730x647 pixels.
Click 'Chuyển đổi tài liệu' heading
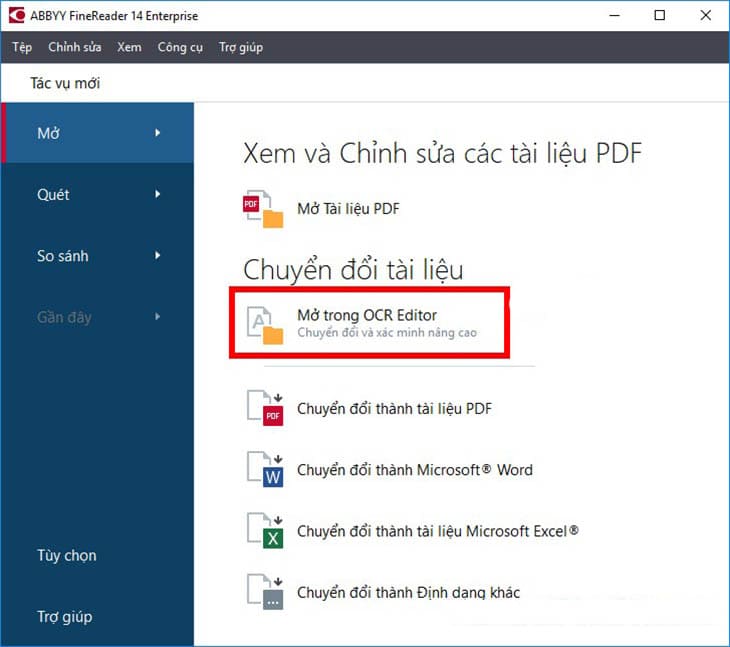(353, 270)
